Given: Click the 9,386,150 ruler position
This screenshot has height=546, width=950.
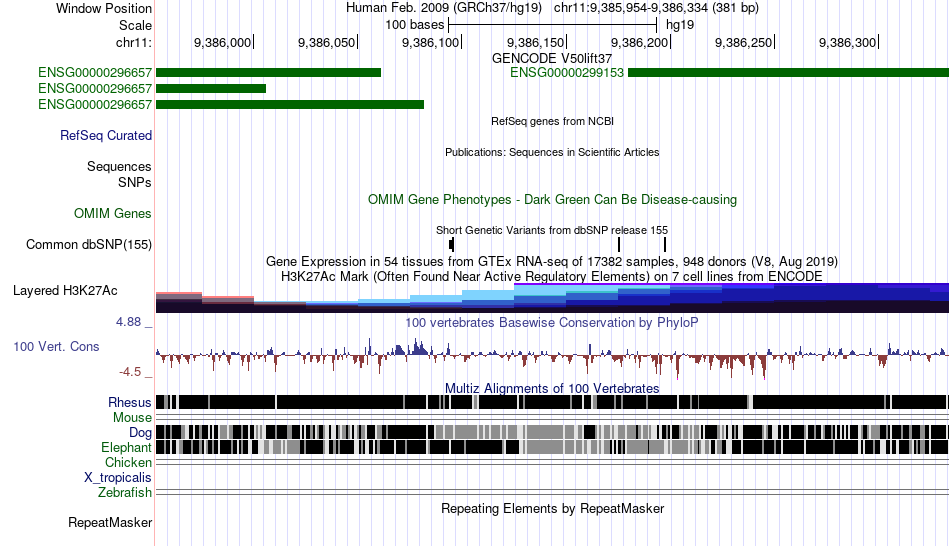Looking at the screenshot, I should pyautogui.click(x=536, y=42).
